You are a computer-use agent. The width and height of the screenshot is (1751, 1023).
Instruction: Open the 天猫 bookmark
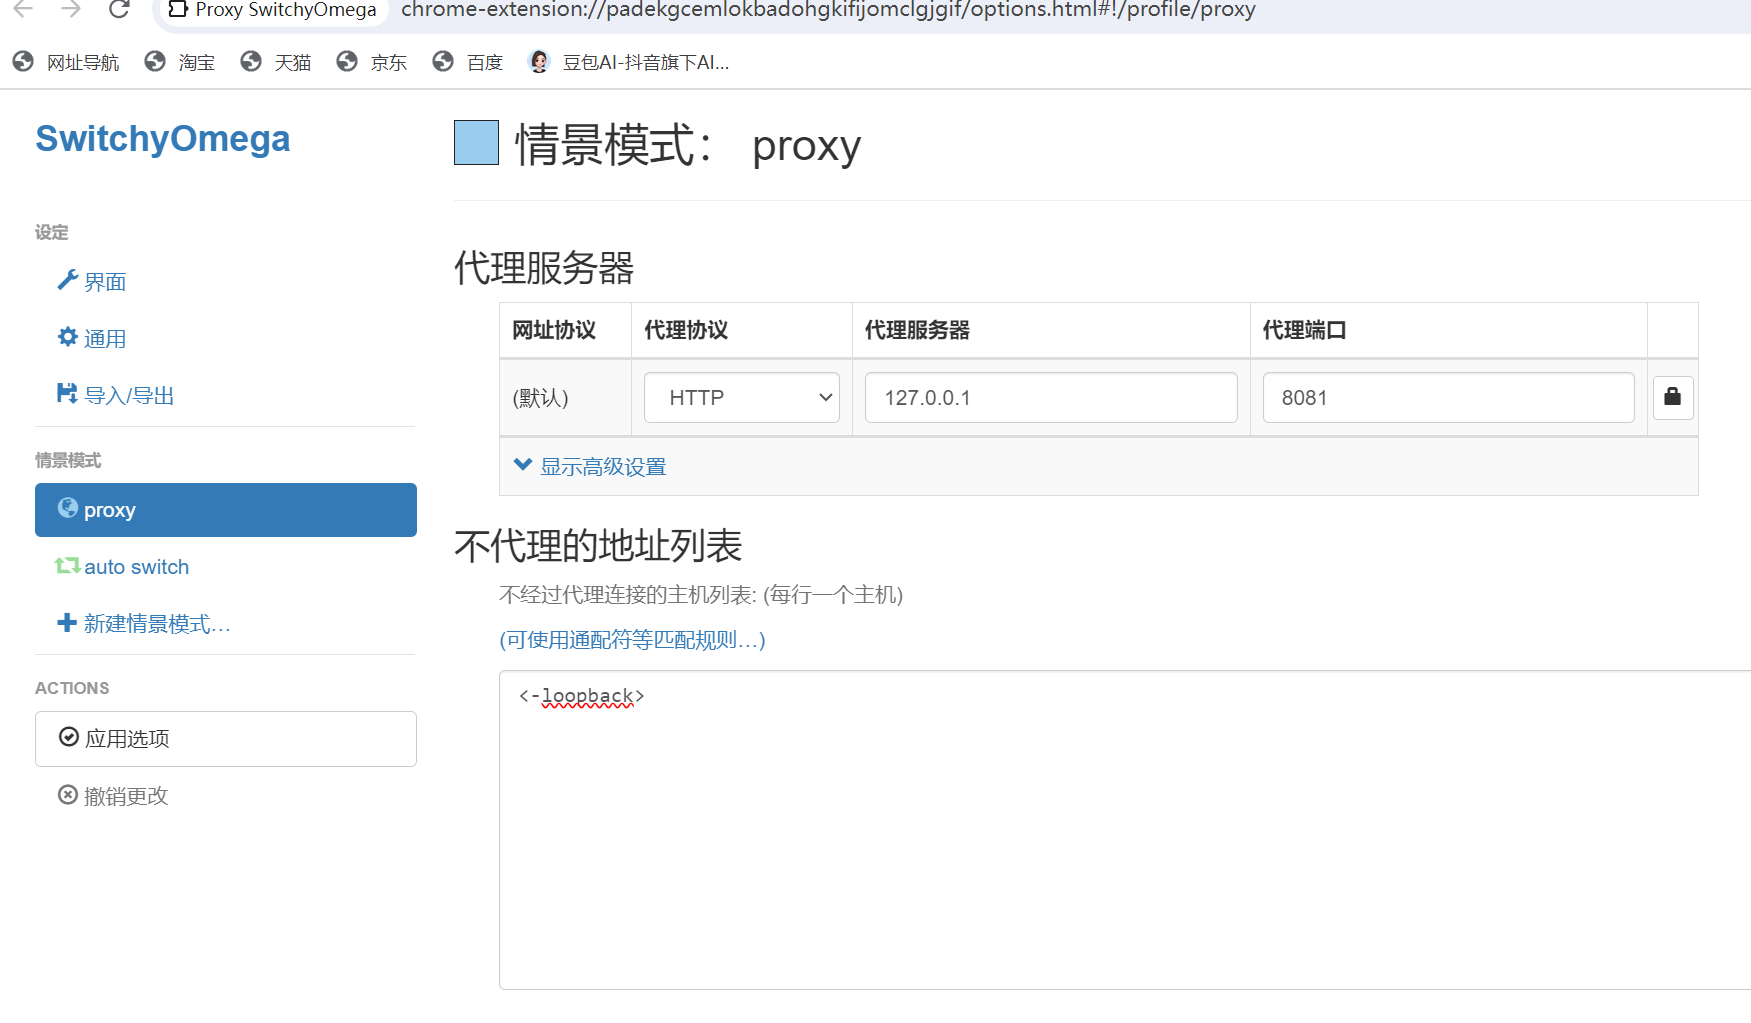click(276, 62)
